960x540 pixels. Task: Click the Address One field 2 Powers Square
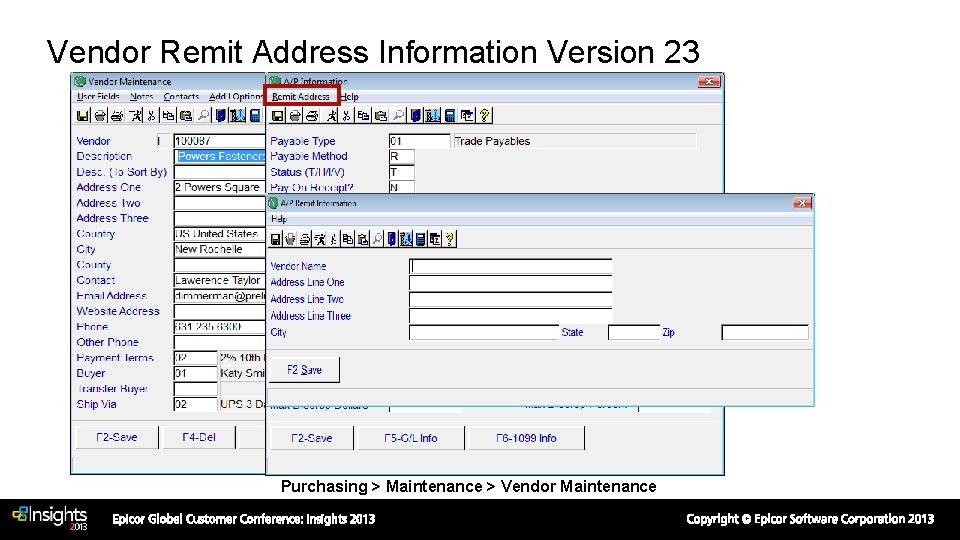click(219, 187)
